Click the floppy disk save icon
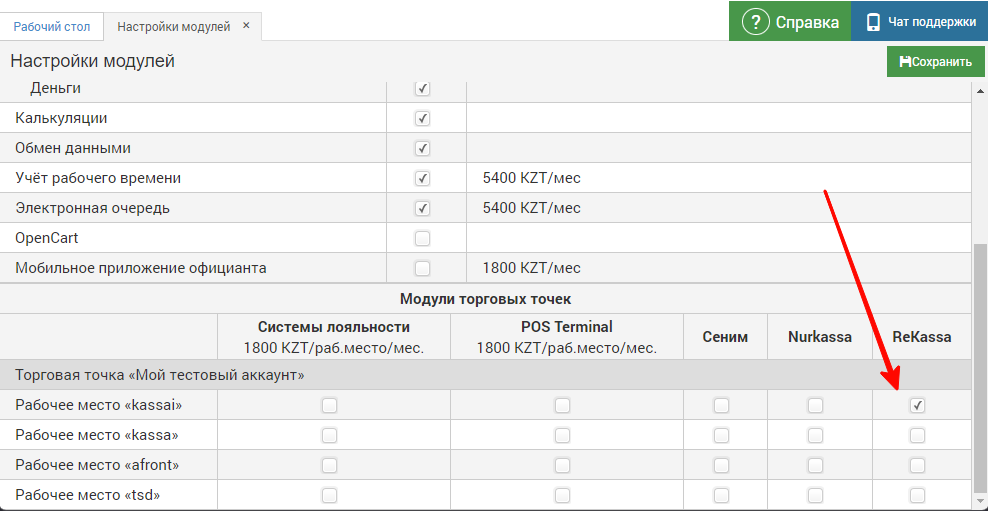988x511 pixels. (x=905, y=62)
